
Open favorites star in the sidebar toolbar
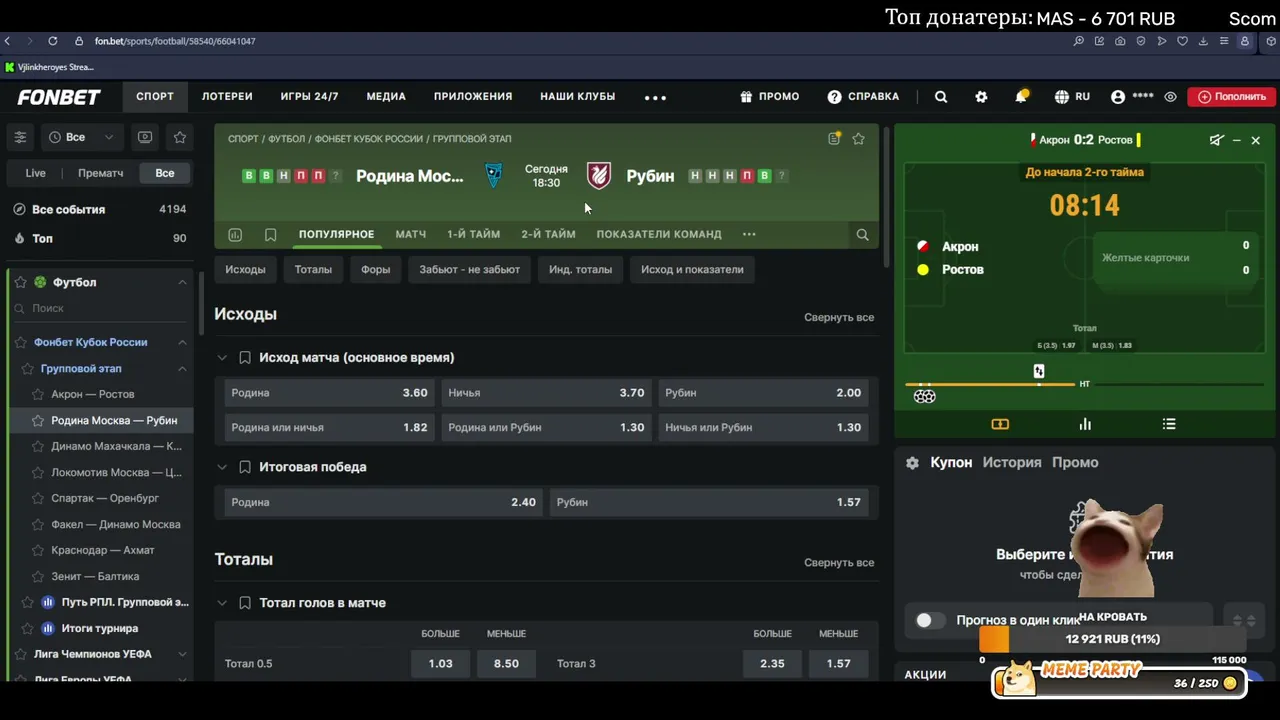click(x=180, y=137)
